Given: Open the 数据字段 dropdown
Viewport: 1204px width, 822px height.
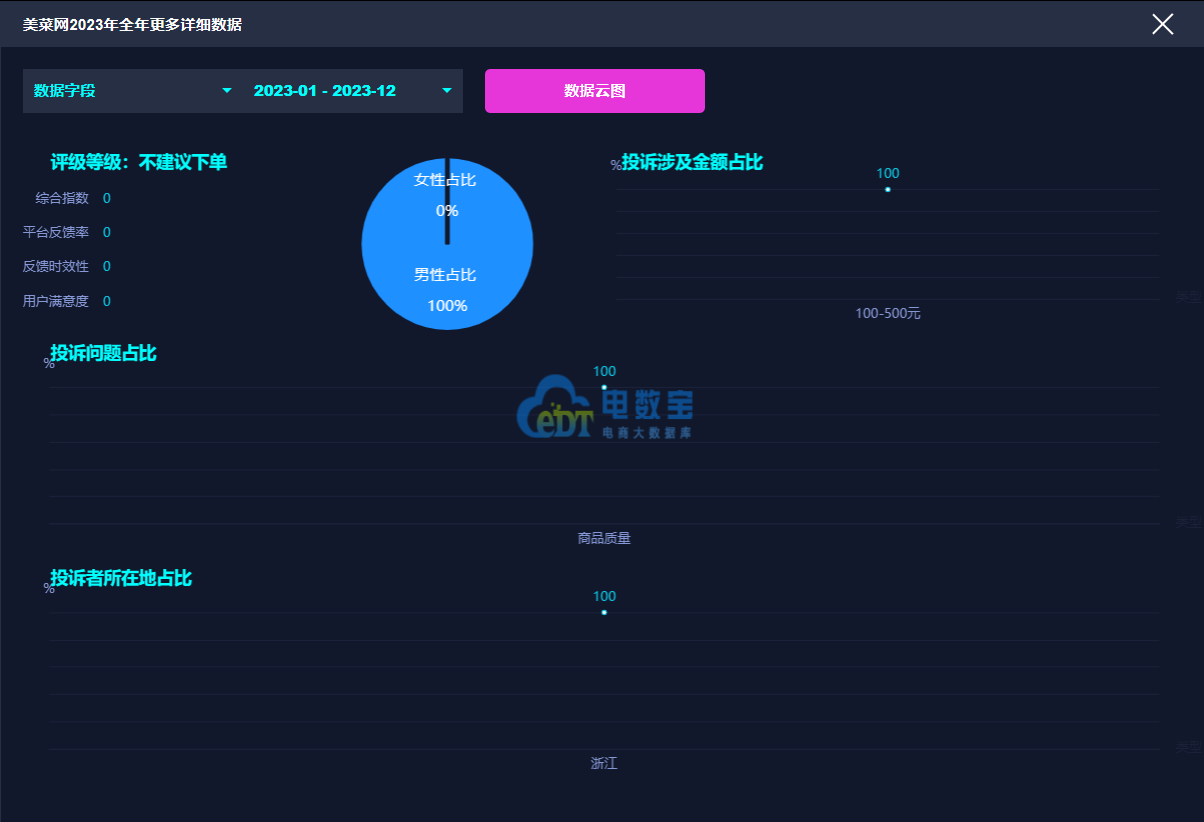Looking at the screenshot, I should (132, 91).
